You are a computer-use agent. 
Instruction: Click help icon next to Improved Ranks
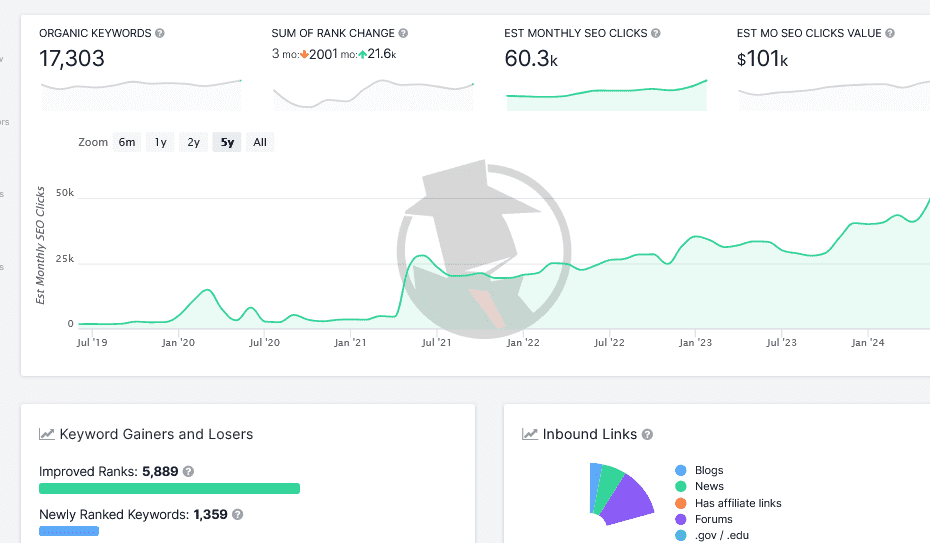(x=188, y=471)
